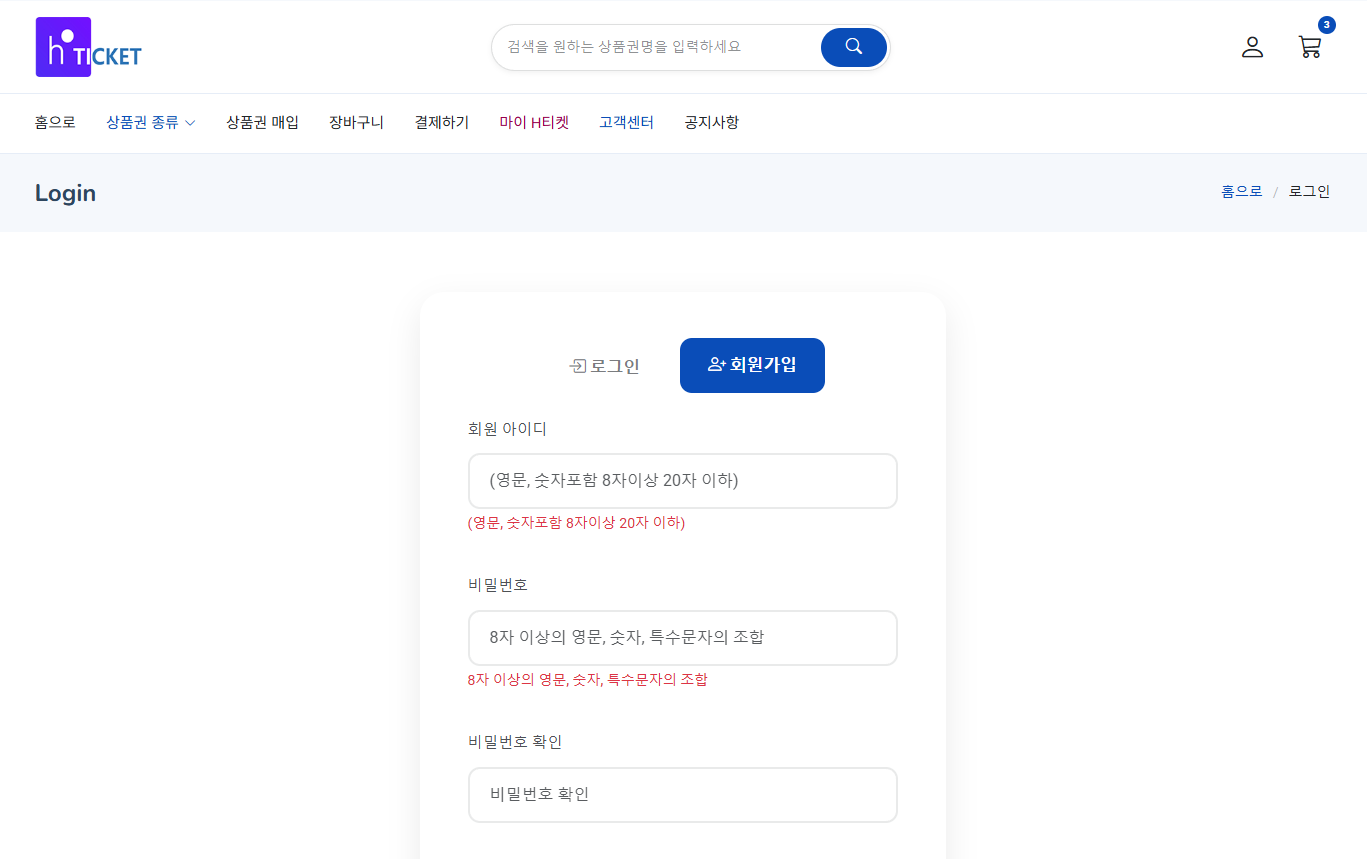Go to 홈으로 in the navigation menu
The height and width of the screenshot is (859, 1367).
pos(55,123)
